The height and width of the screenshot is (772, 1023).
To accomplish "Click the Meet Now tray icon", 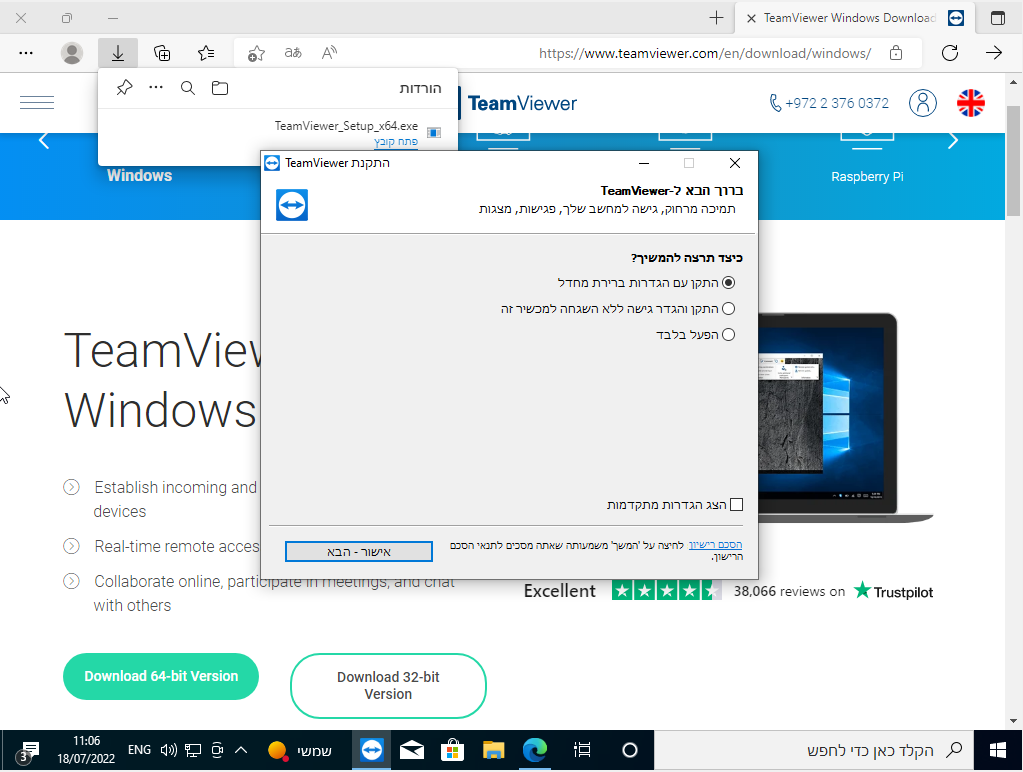I will 217,750.
